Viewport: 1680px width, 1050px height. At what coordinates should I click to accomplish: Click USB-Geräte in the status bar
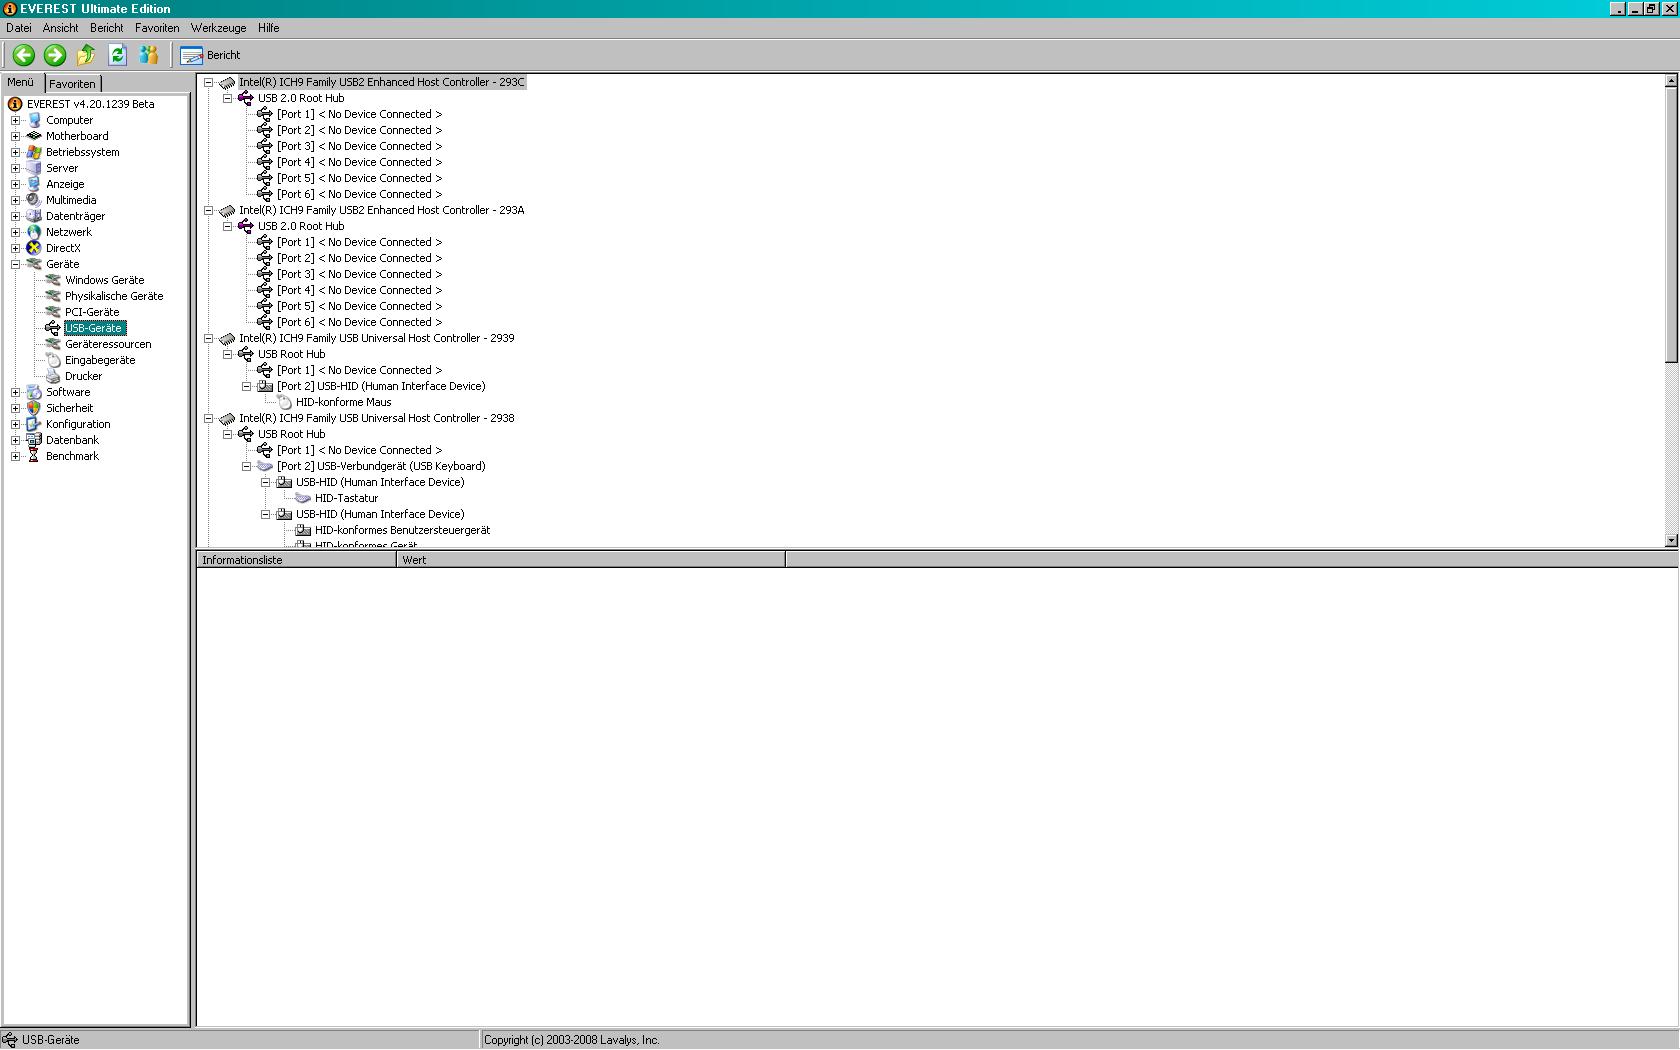coord(50,1040)
